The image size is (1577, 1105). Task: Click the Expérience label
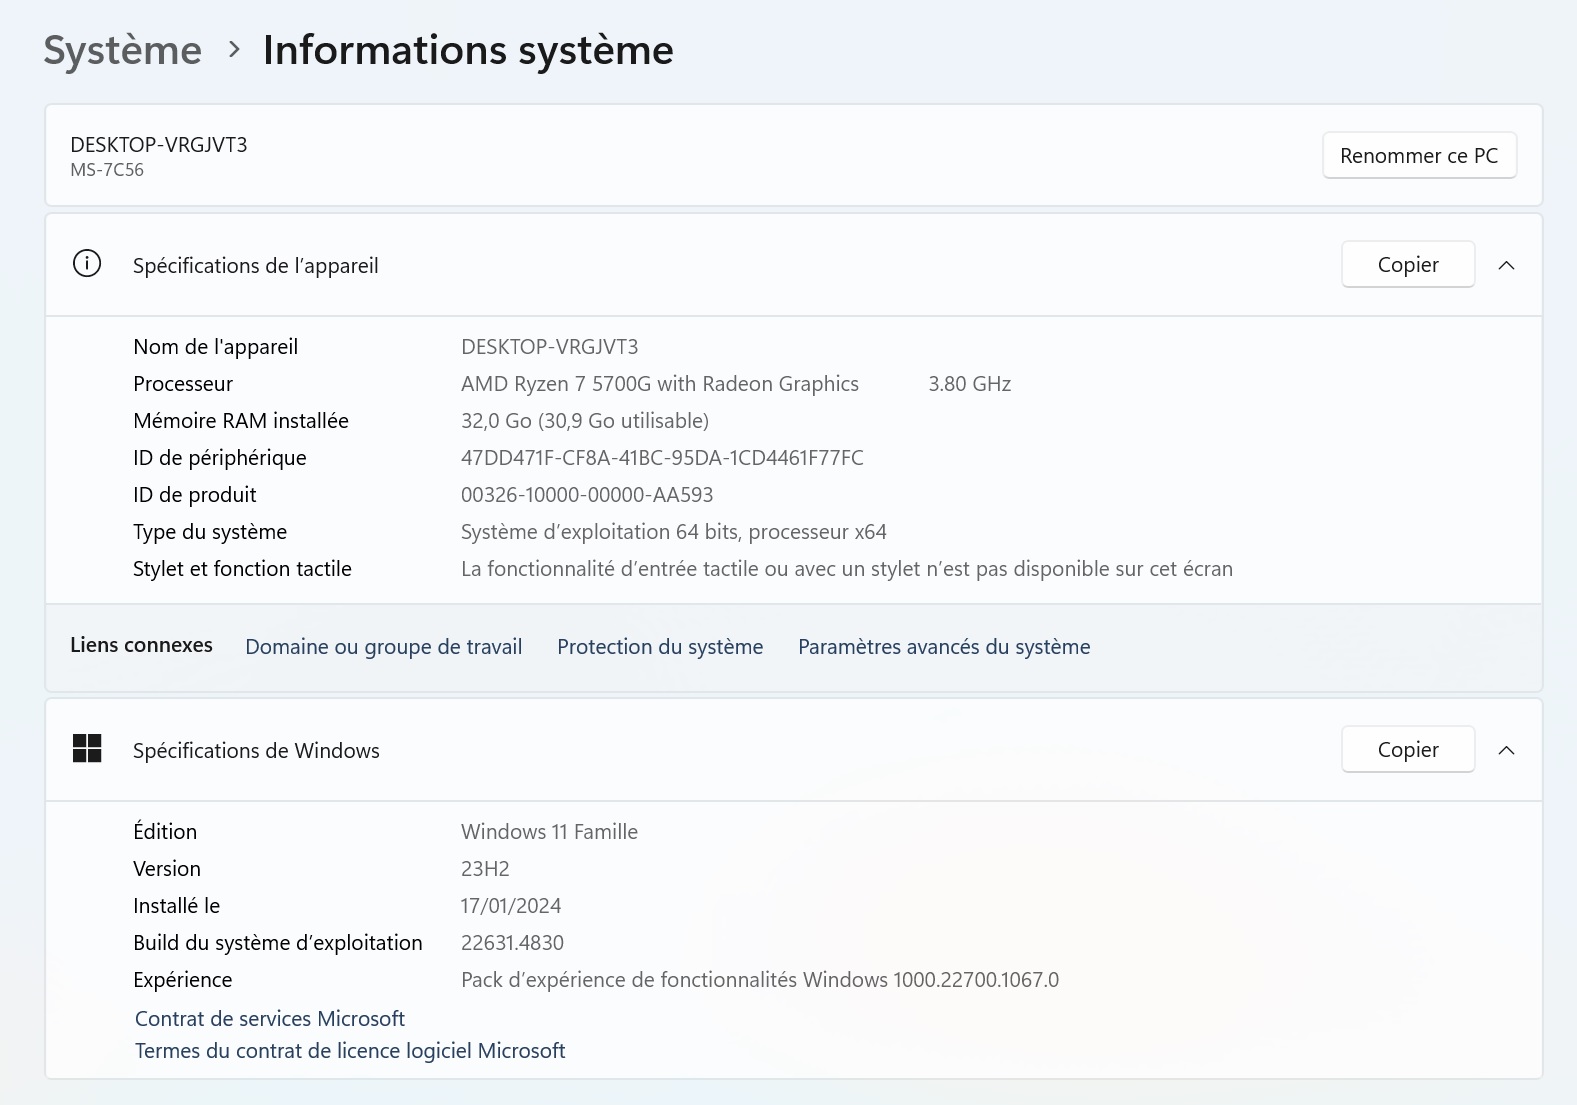coord(183,980)
